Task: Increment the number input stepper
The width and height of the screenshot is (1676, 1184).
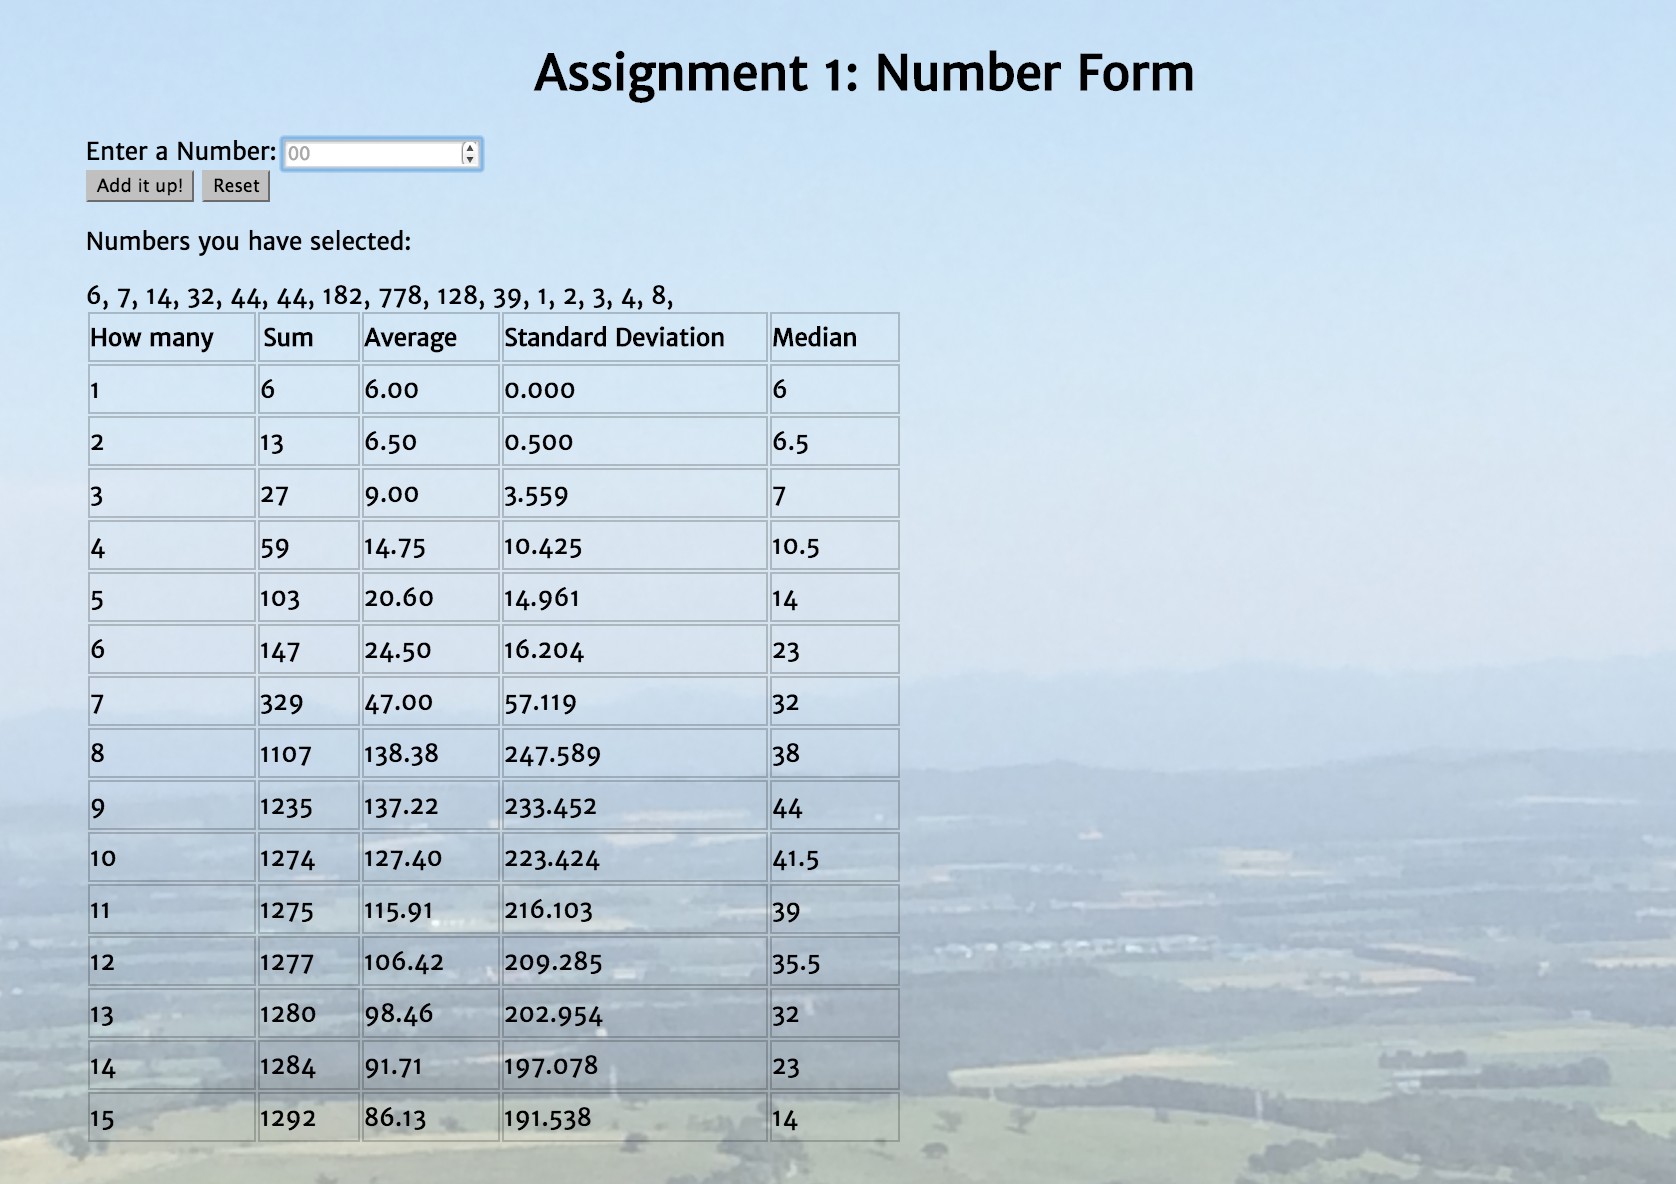Action: 470,147
